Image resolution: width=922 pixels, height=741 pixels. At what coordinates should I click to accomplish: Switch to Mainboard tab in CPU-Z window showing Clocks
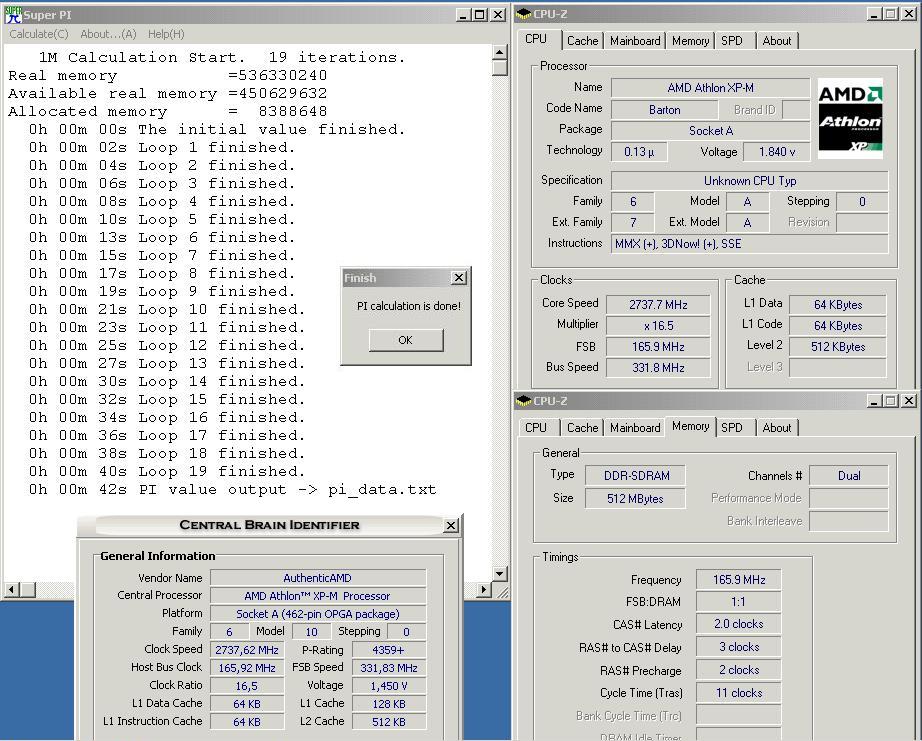(635, 41)
